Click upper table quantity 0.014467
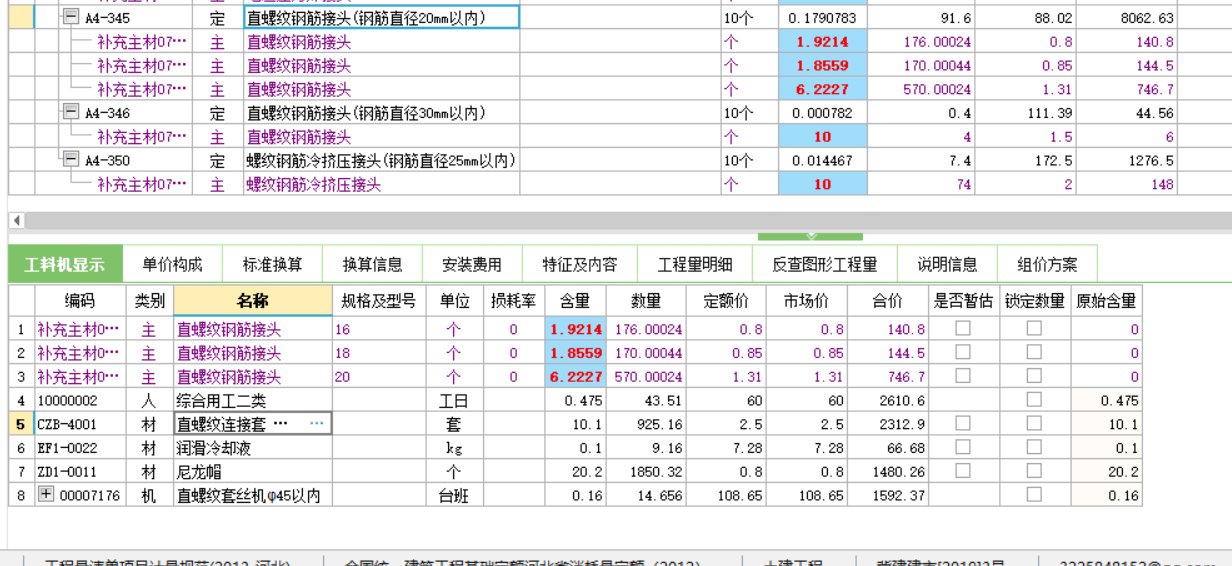The image size is (1232, 566). 823,160
